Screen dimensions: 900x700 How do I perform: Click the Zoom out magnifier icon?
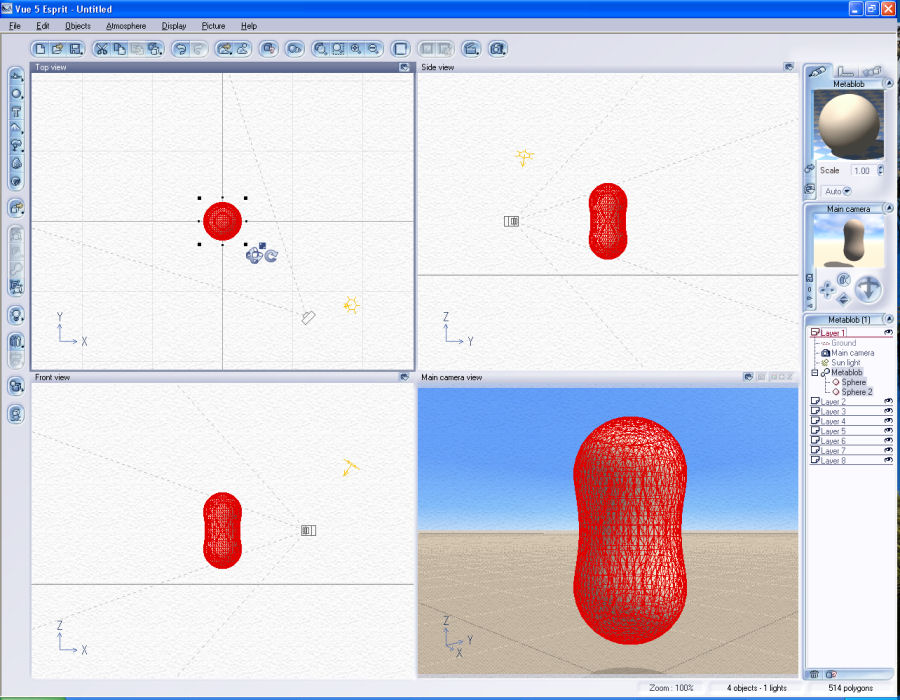click(374, 49)
